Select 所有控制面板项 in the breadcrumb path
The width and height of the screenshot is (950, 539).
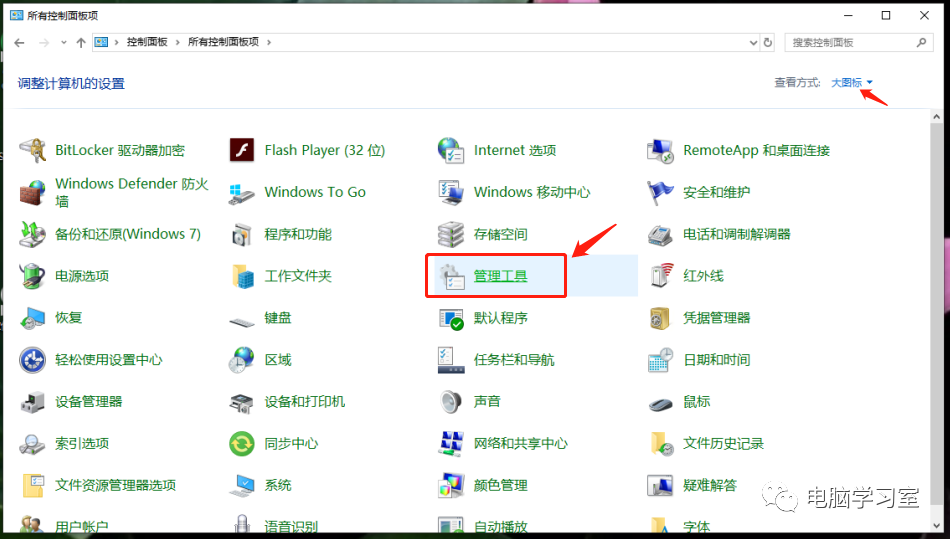[223, 42]
